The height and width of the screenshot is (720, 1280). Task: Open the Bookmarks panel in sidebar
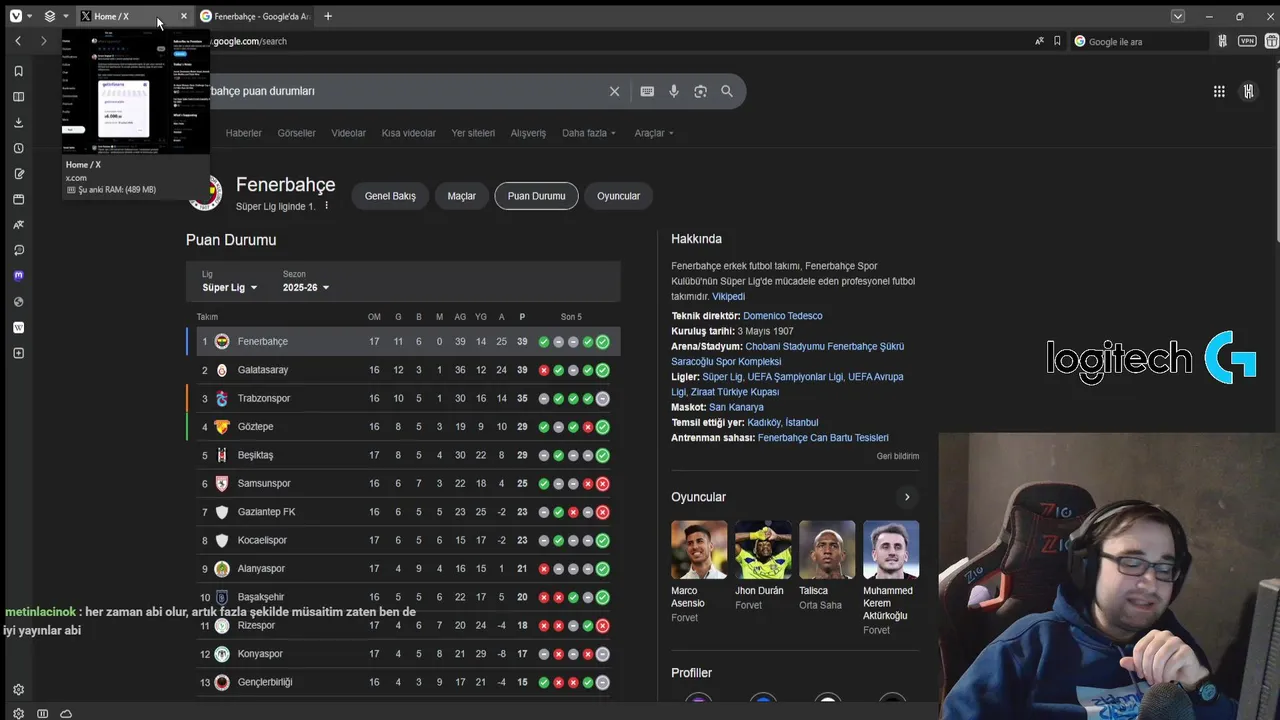(x=18, y=71)
